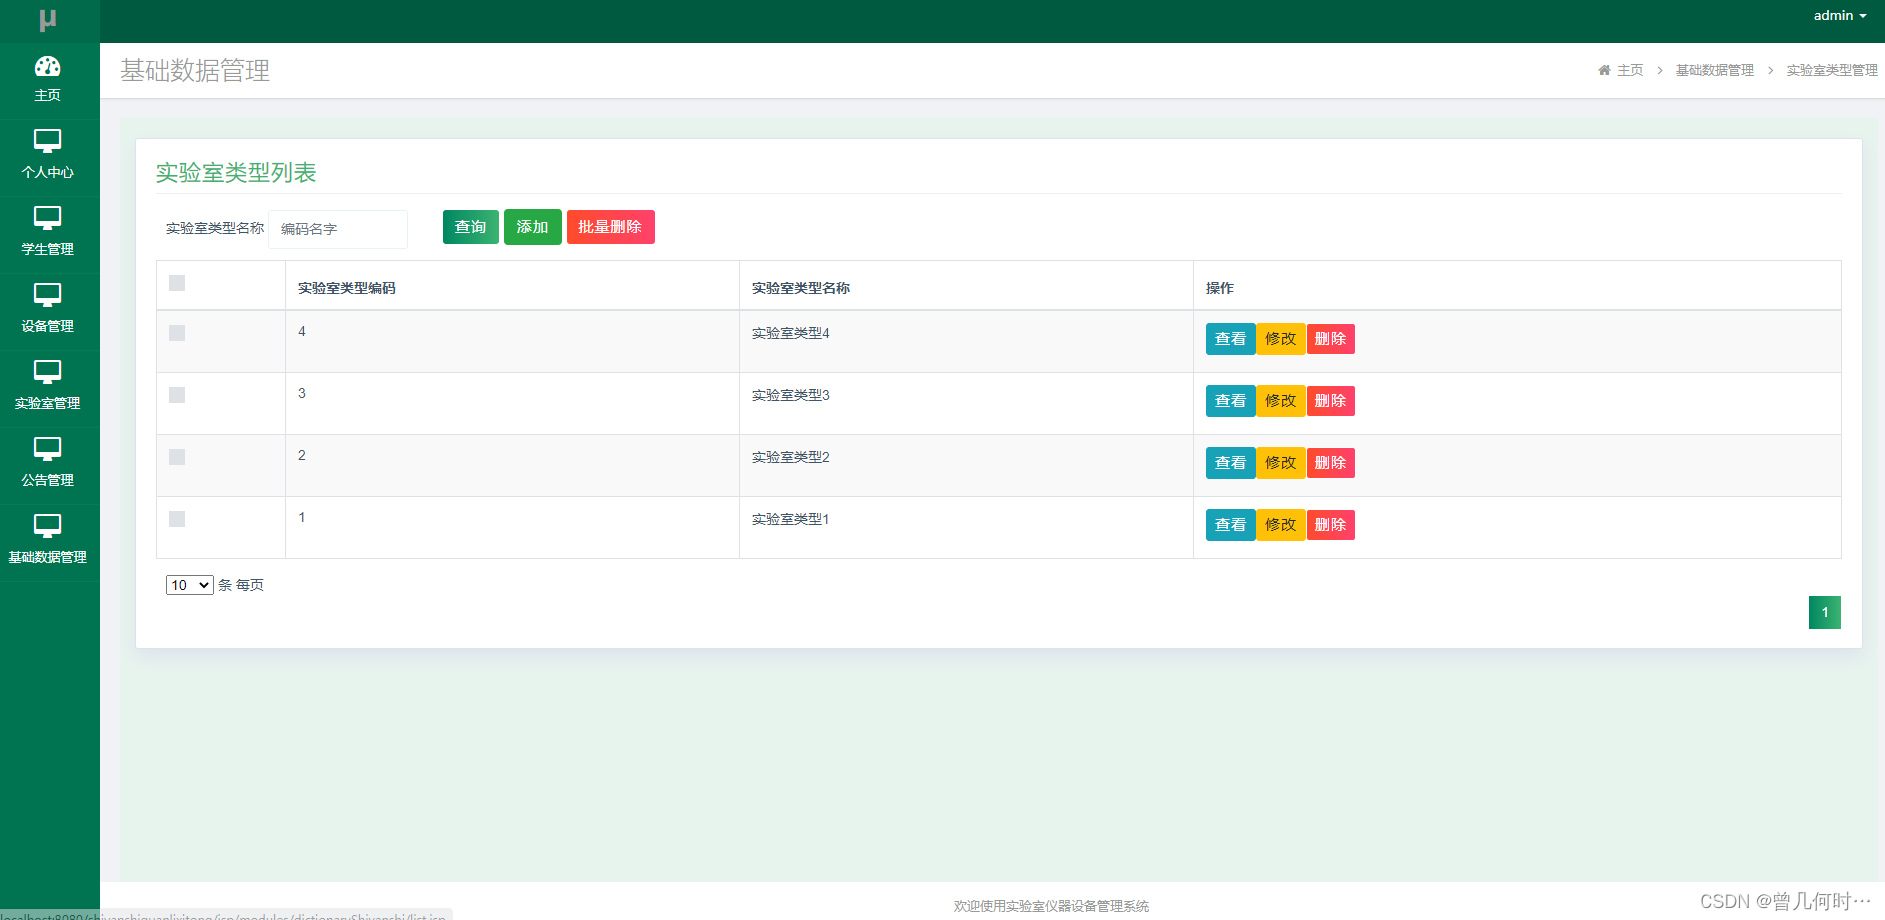Screen dimensions: 1885x920
Task: Check the row checkbox for 实验室类型3
Action: pyautogui.click(x=177, y=395)
